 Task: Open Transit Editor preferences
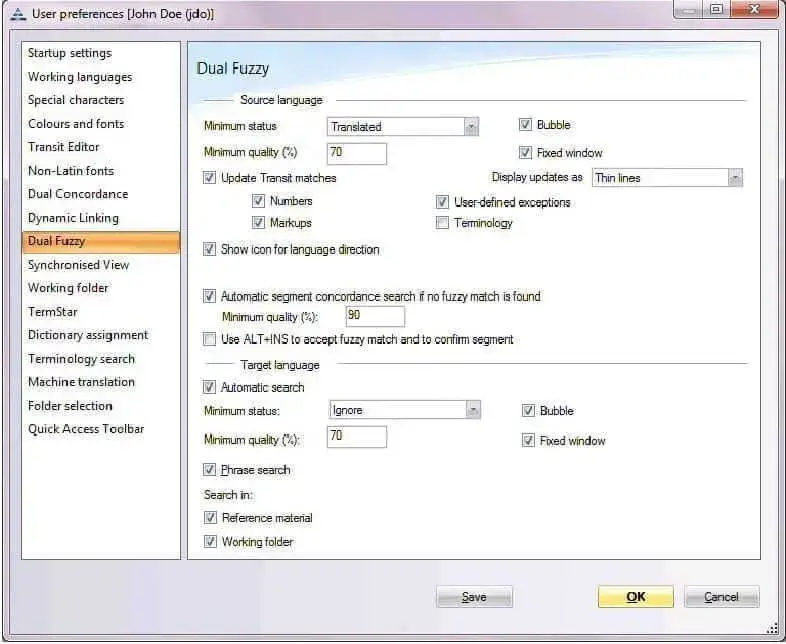click(64, 147)
